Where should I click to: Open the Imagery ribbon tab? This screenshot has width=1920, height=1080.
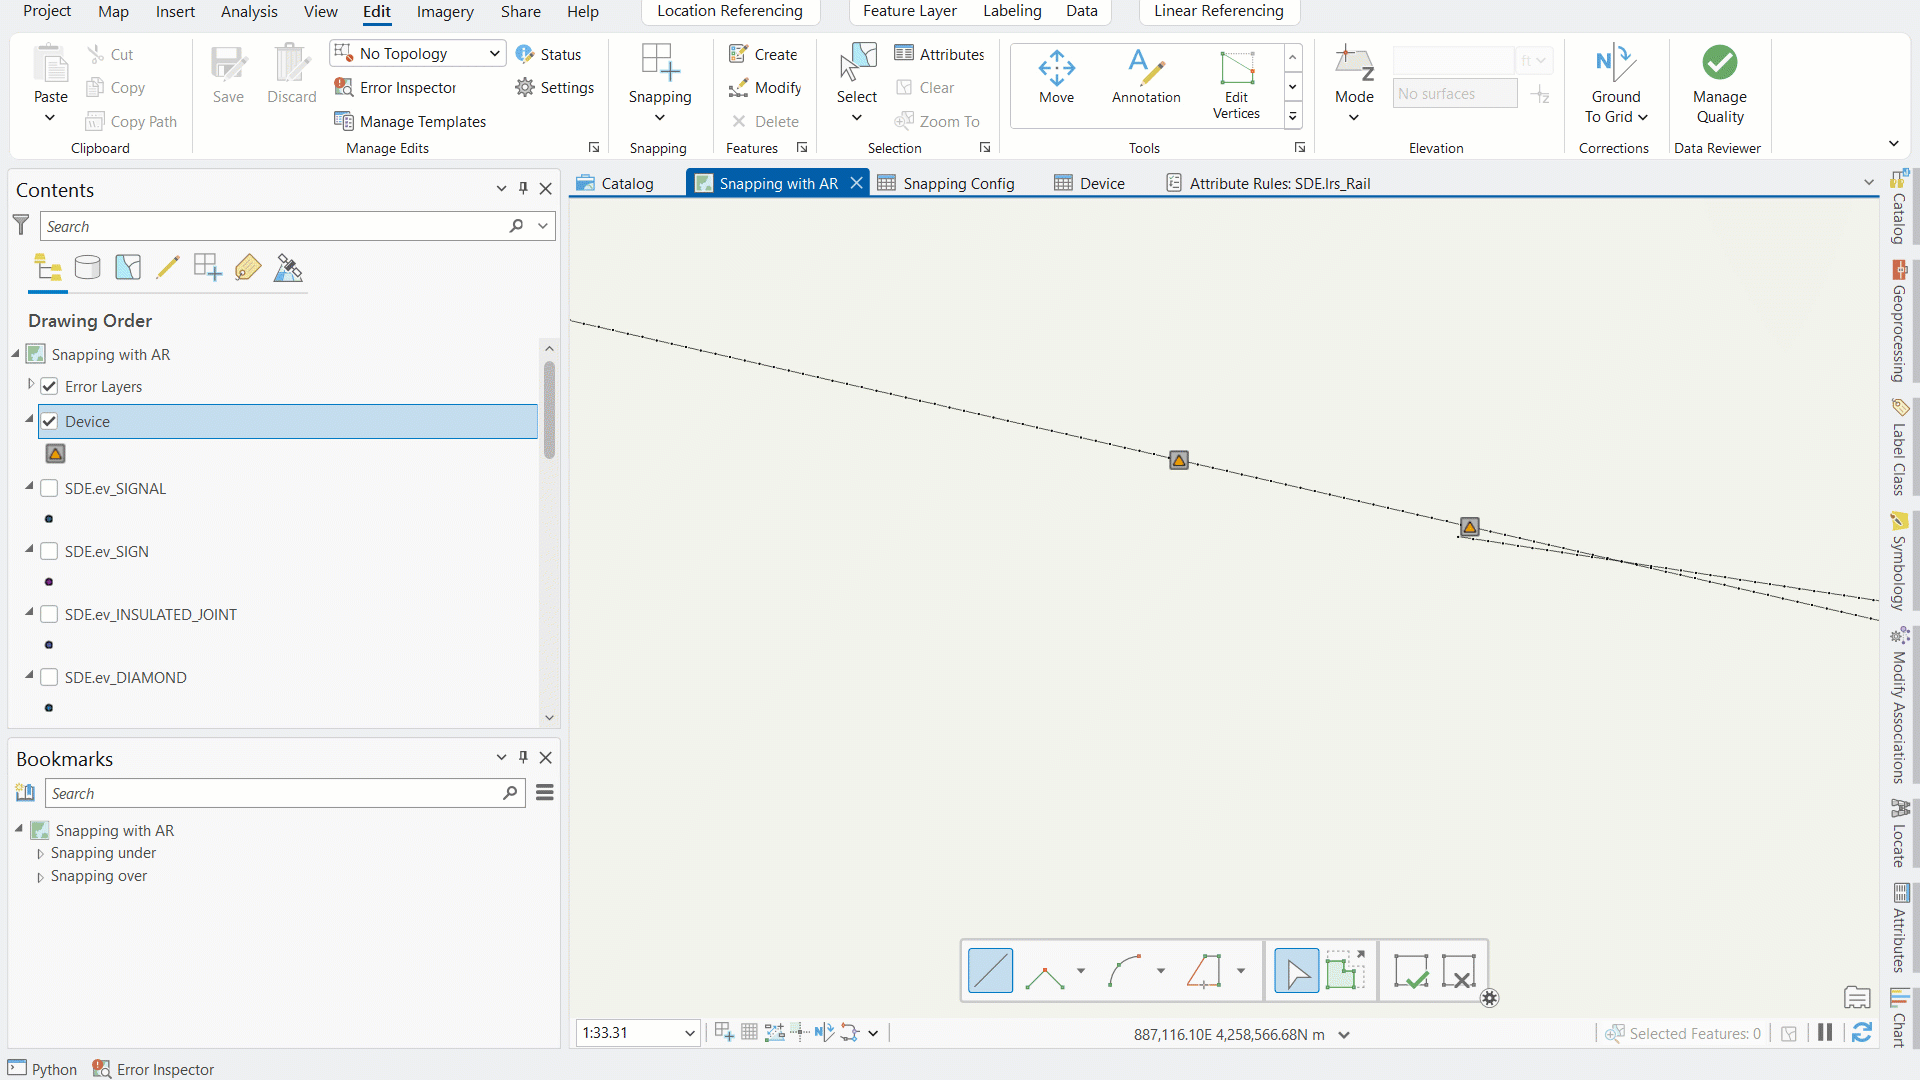[x=444, y=11]
